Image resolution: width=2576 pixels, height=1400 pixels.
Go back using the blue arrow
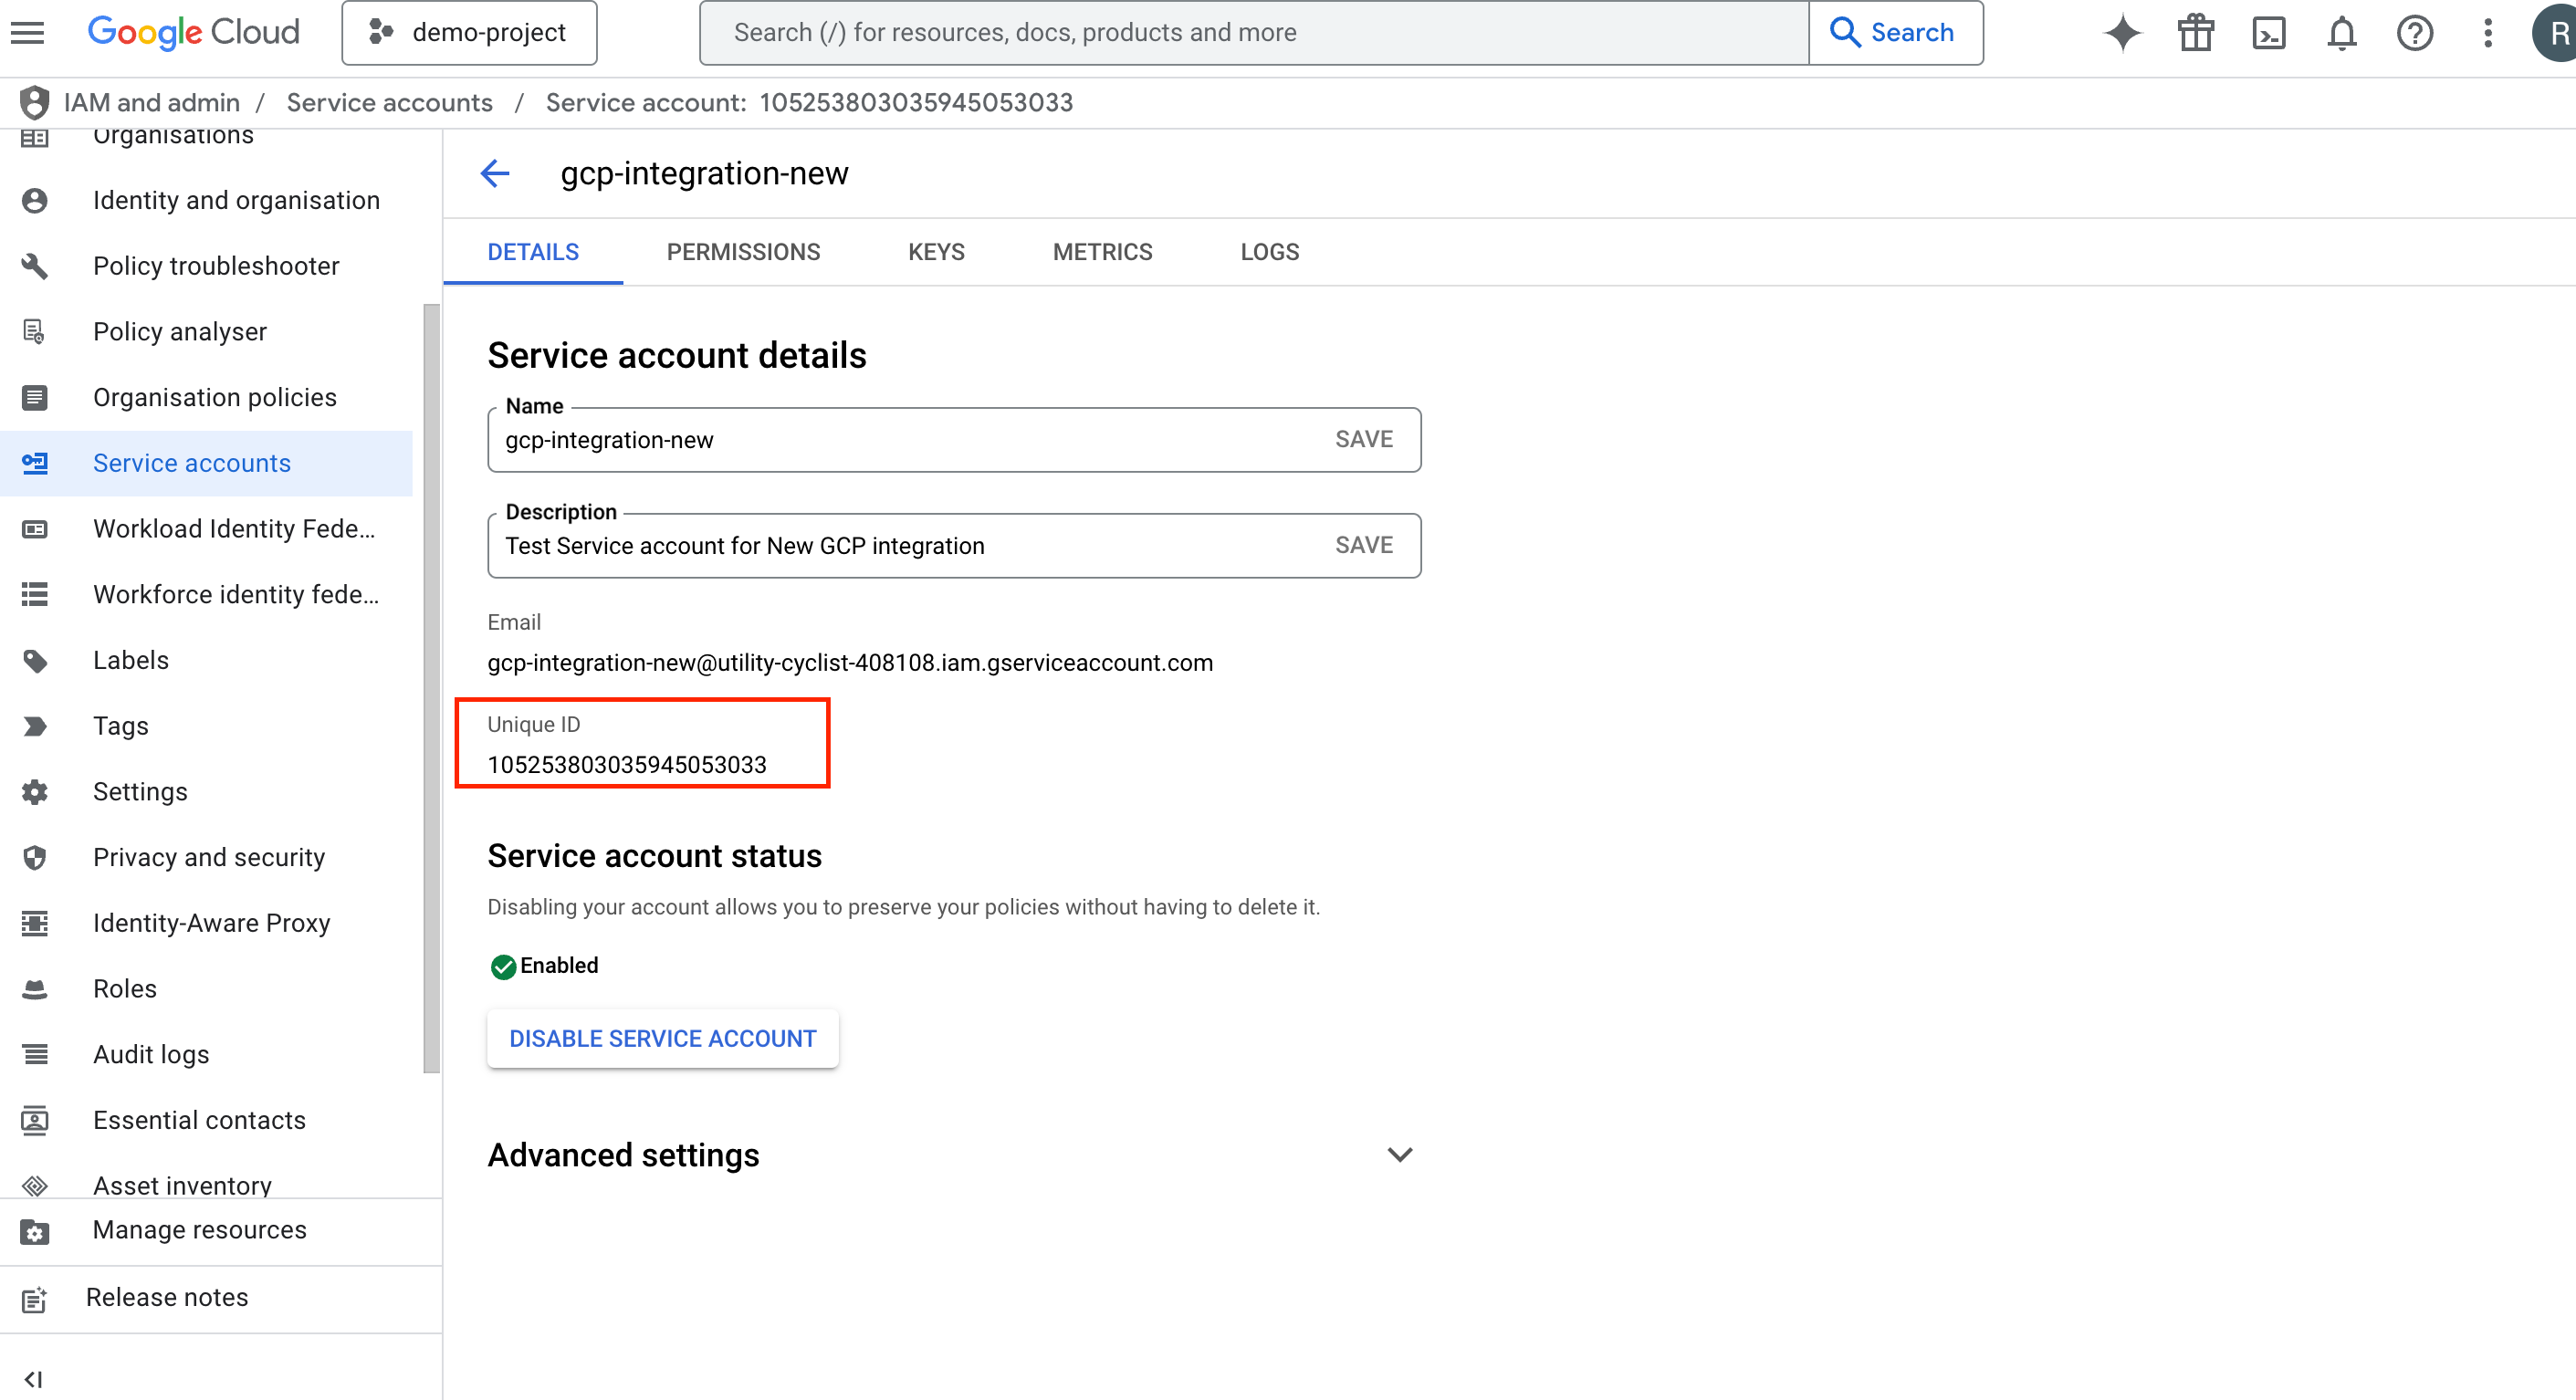(495, 173)
